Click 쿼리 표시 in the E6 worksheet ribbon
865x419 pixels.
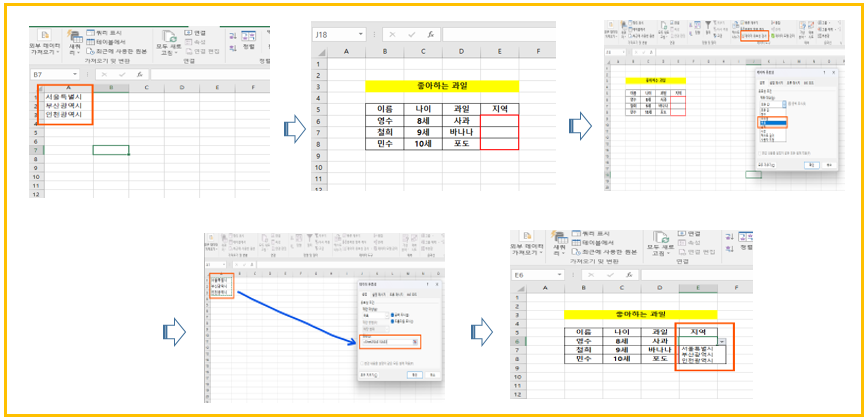pyautogui.click(x=591, y=232)
